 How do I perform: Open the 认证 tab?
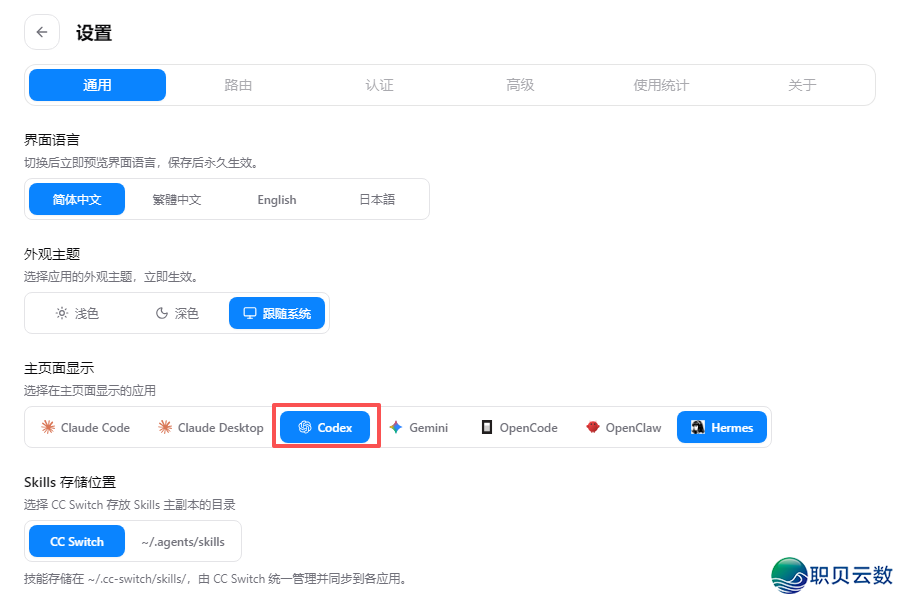pyautogui.click(x=379, y=85)
